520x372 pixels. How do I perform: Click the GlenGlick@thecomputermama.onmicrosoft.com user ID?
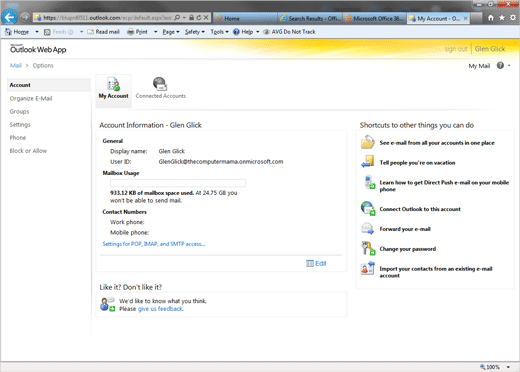(221, 162)
